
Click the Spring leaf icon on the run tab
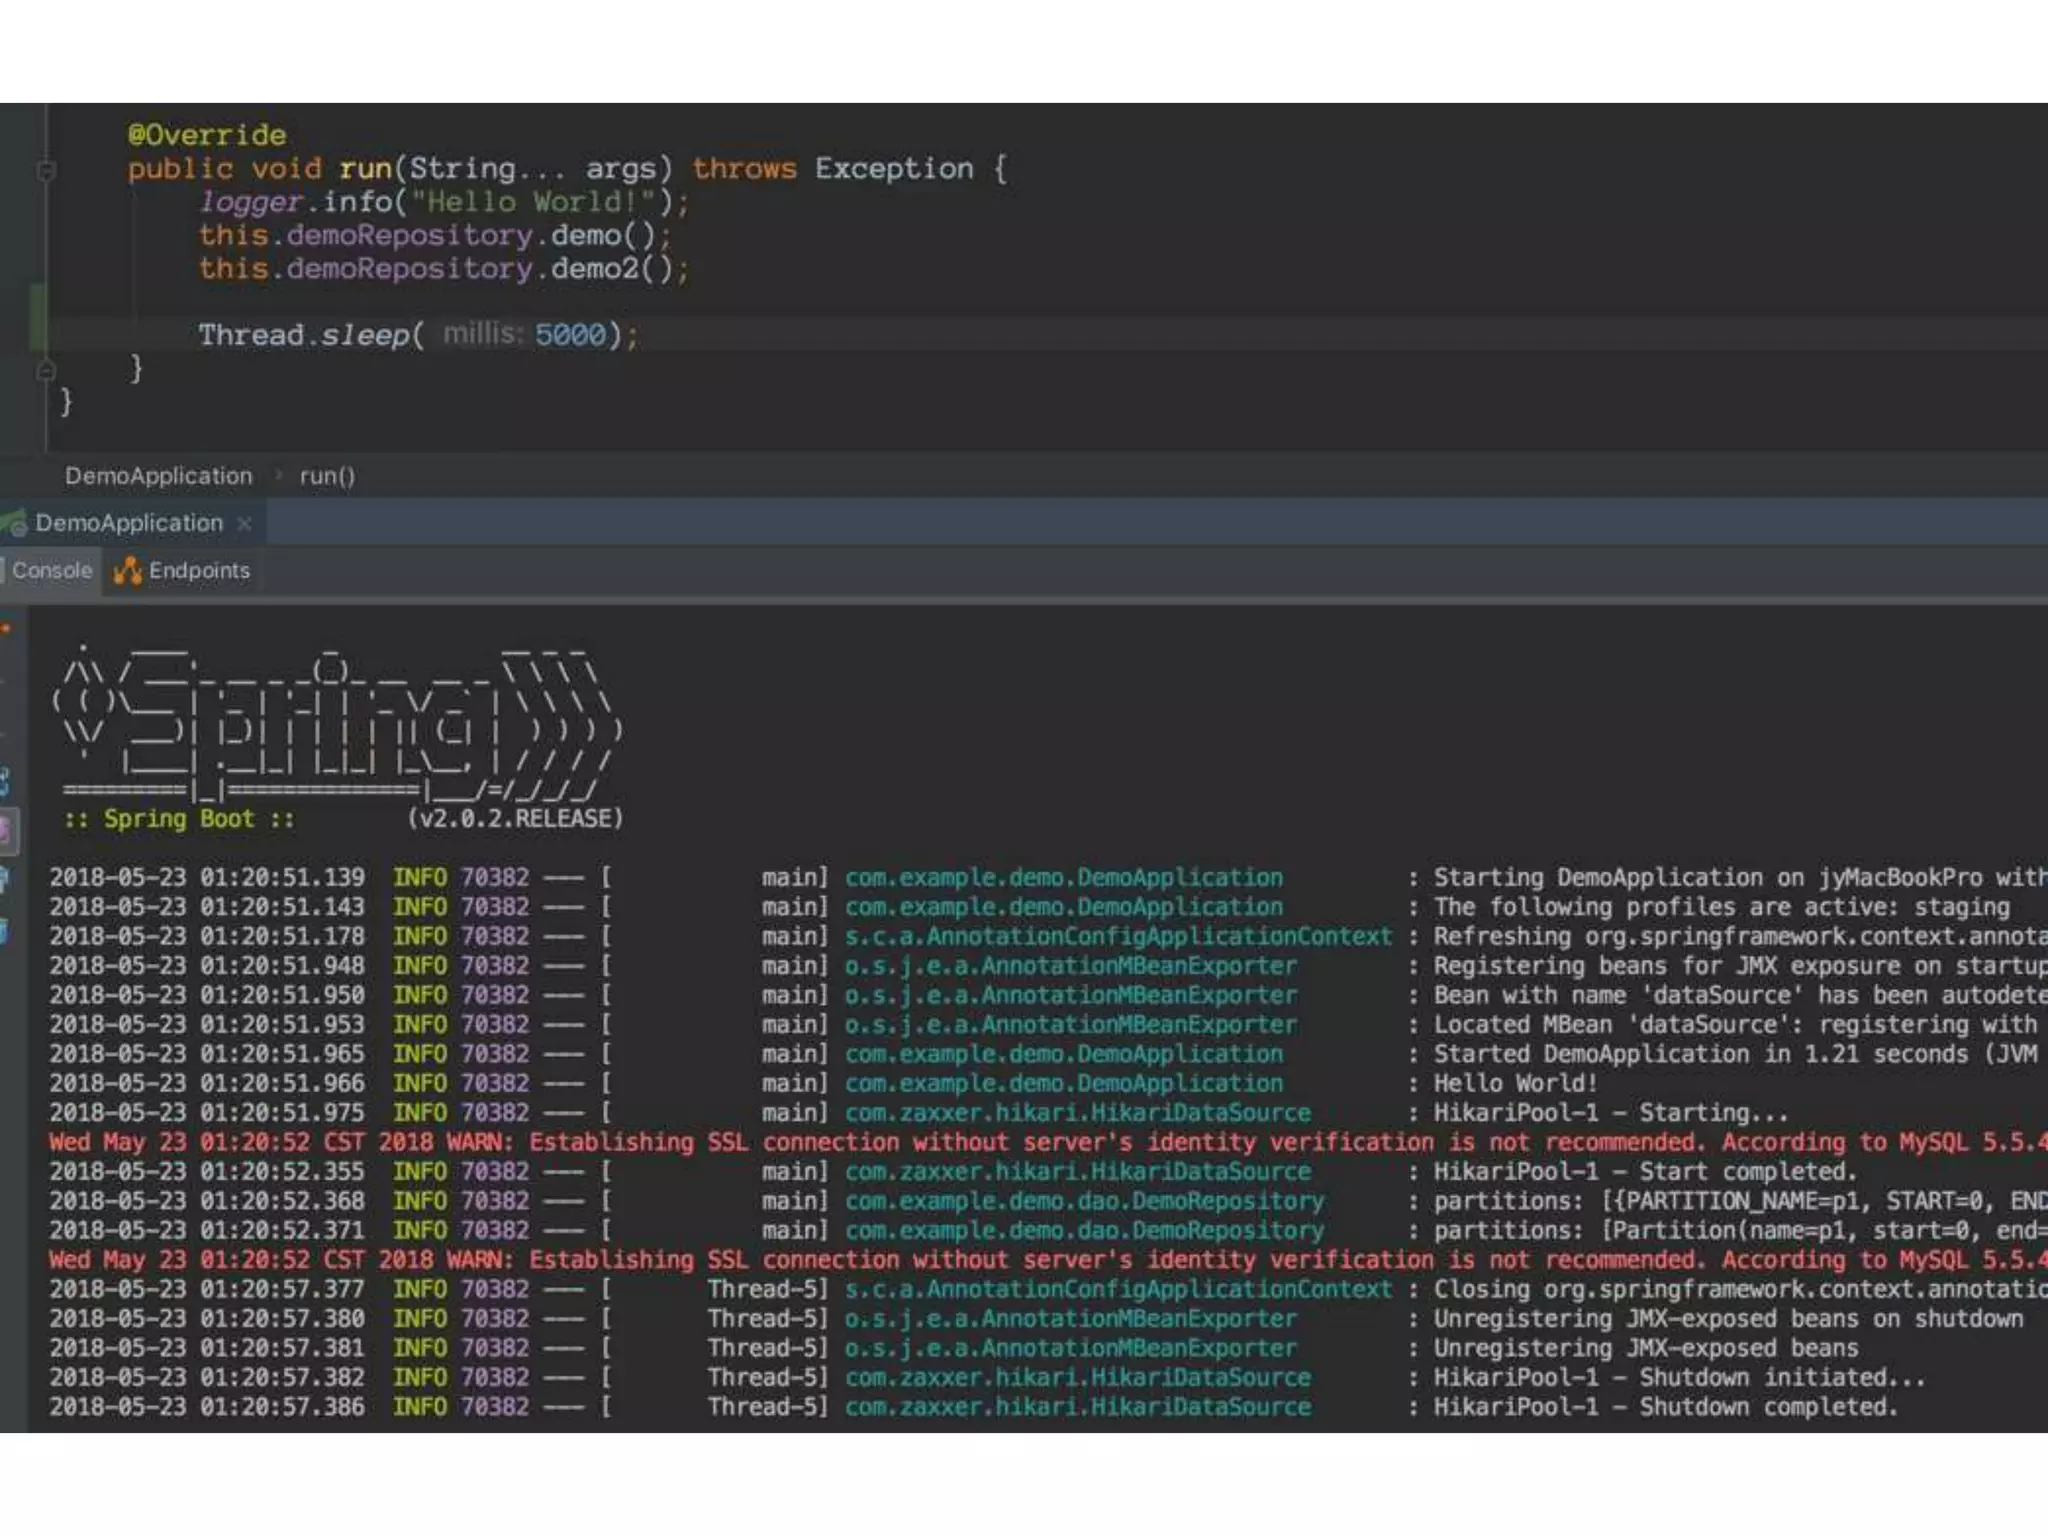click(x=13, y=523)
